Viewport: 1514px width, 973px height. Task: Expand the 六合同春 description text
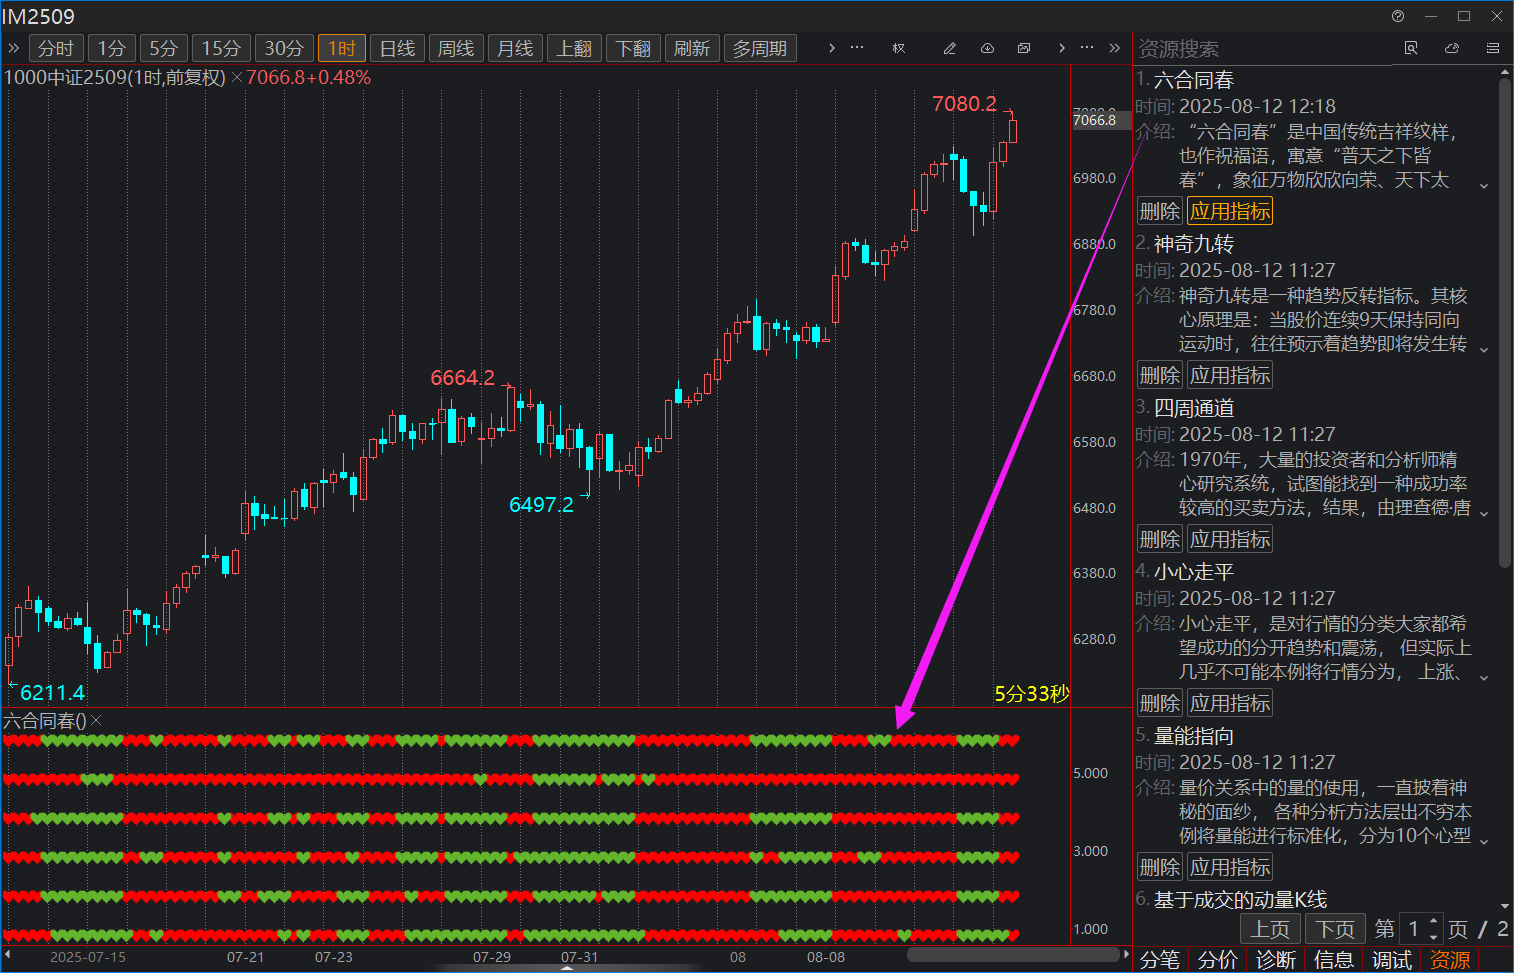(x=1484, y=185)
